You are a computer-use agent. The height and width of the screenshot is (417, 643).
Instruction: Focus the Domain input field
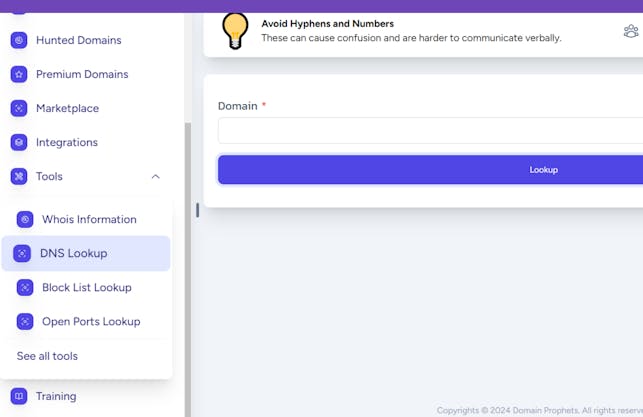click(430, 131)
